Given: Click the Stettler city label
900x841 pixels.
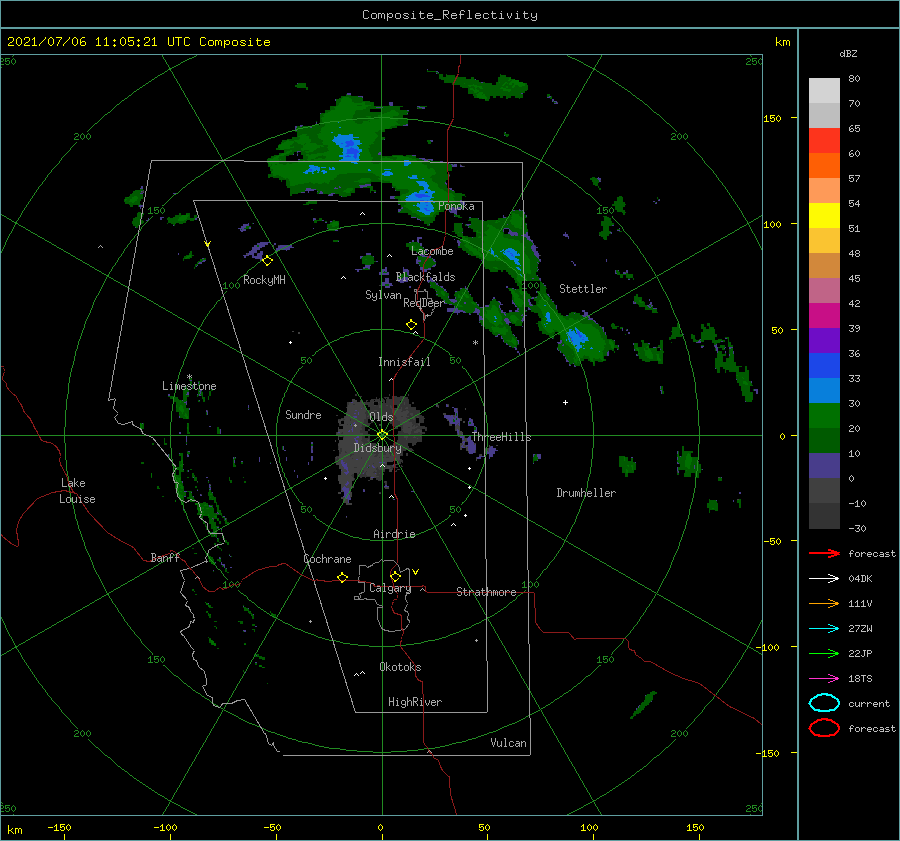Looking at the screenshot, I should [583, 289].
